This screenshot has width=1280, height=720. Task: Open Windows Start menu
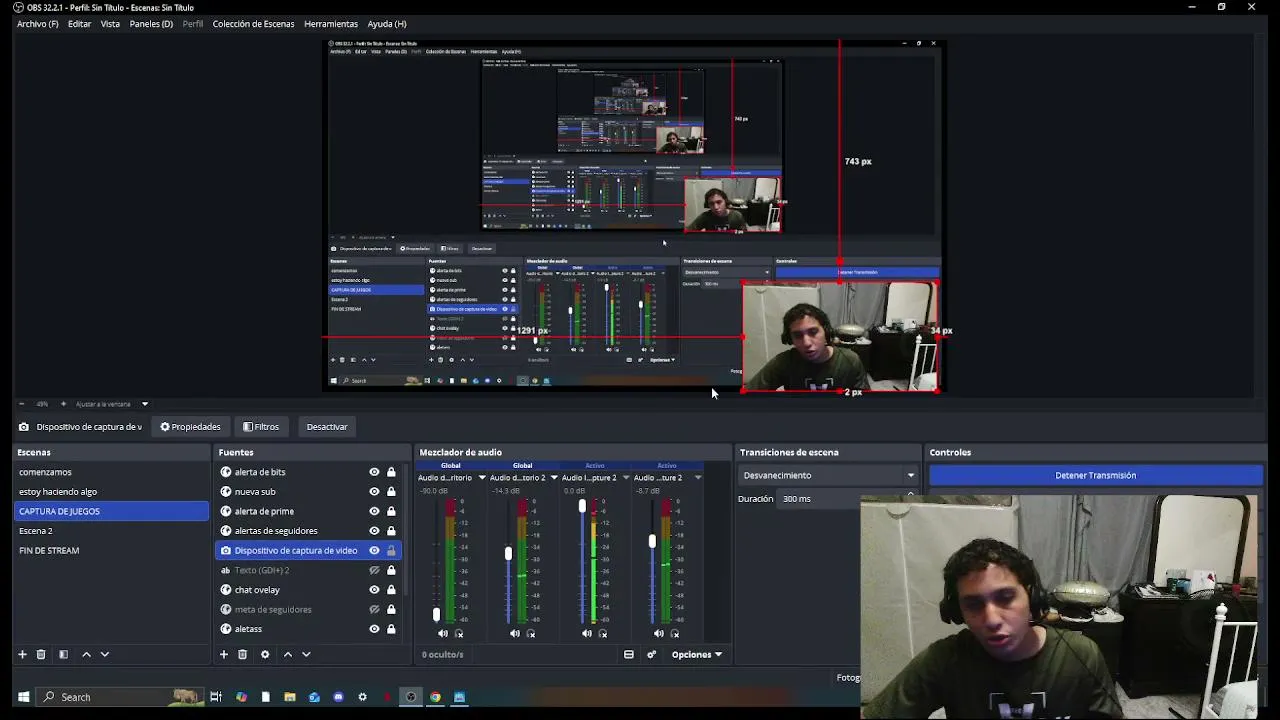pyautogui.click(x=23, y=697)
